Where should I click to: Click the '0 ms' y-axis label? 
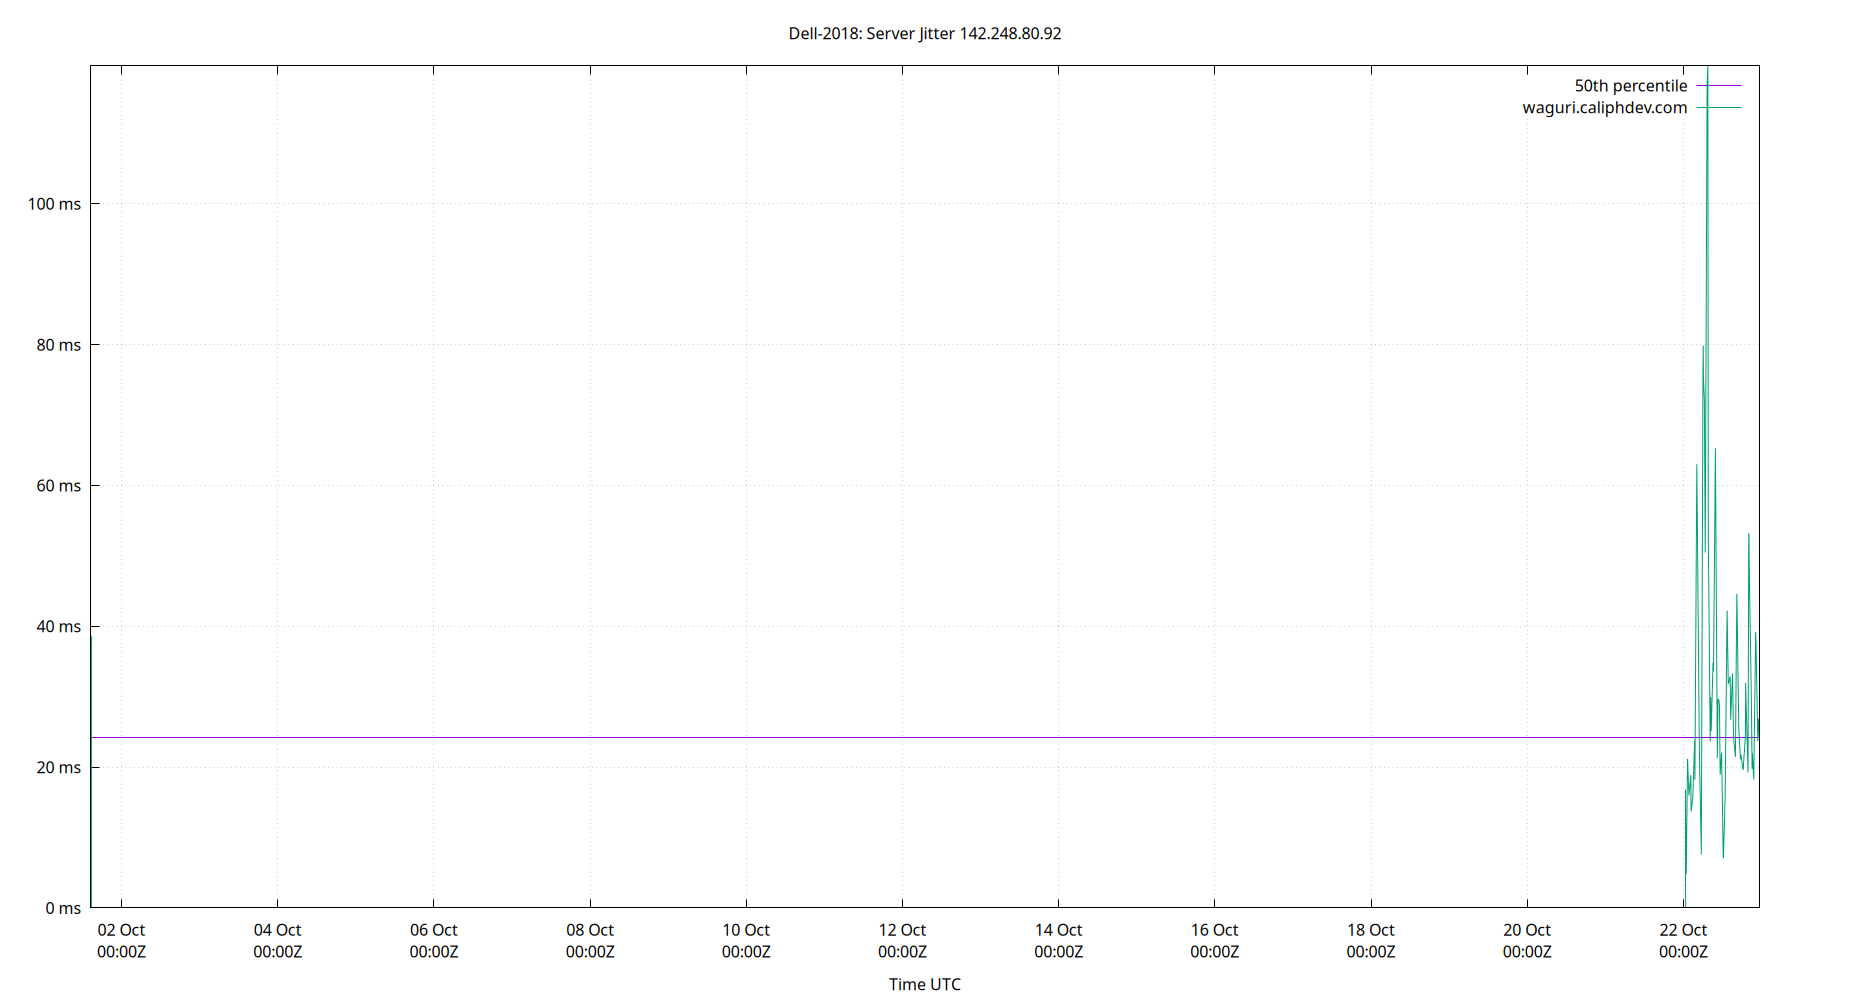63,908
